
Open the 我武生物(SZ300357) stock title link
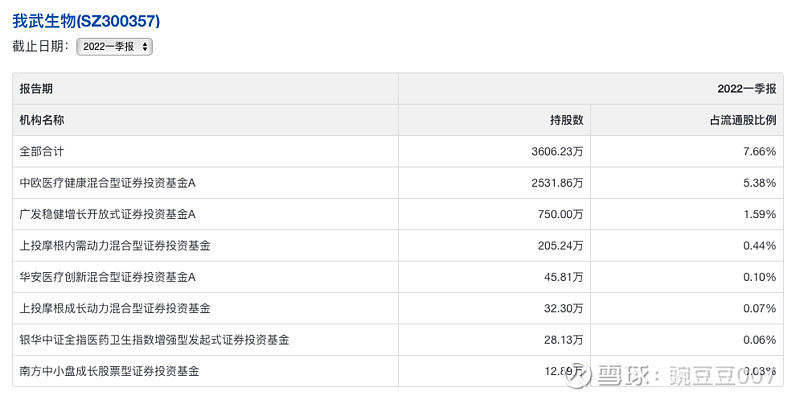(x=86, y=21)
